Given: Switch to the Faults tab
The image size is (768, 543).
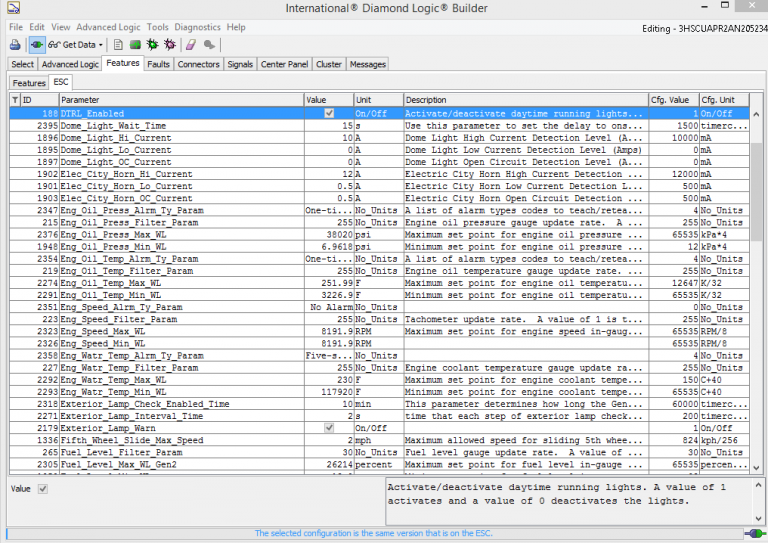Looking at the screenshot, I should [x=158, y=64].
